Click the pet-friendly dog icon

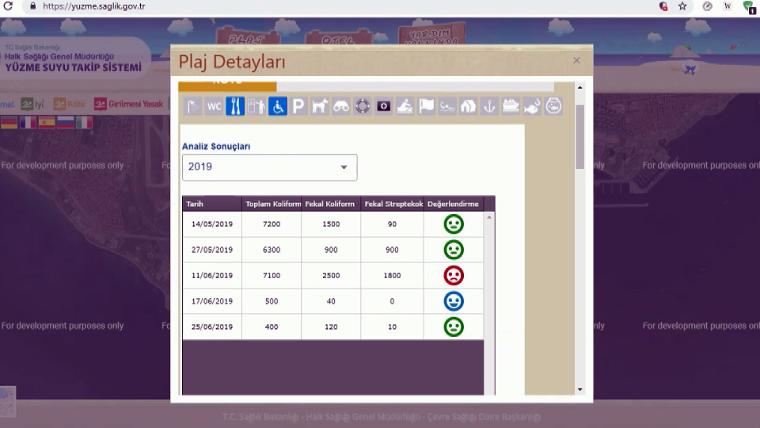[x=320, y=106]
